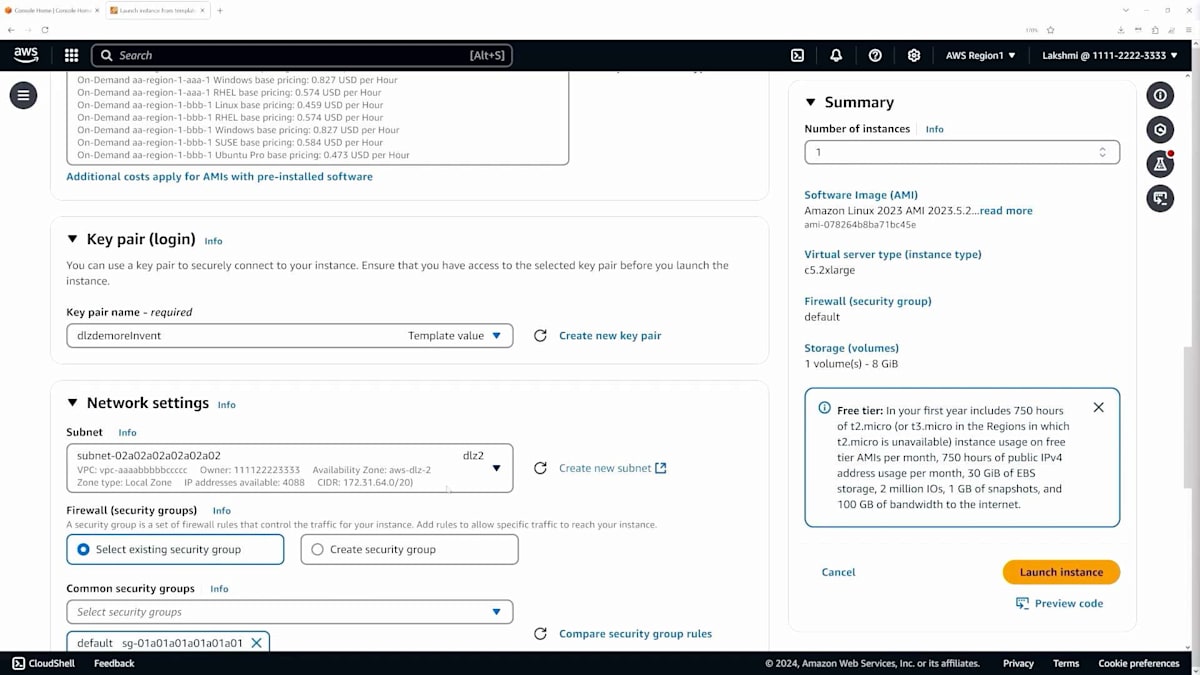Open a new browser tab
This screenshot has width=1200, height=675.
point(220,10)
